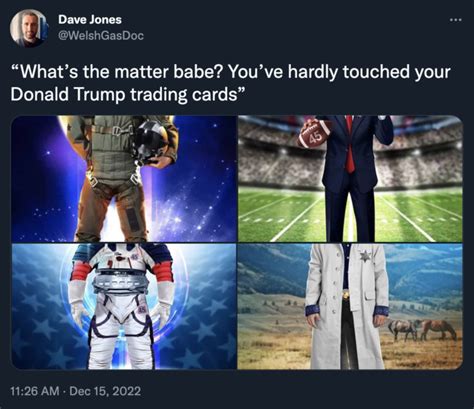Select the Dec 15, 2022 date
Image resolution: width=474 pixels, height=409 pixels.
[105, 391]
